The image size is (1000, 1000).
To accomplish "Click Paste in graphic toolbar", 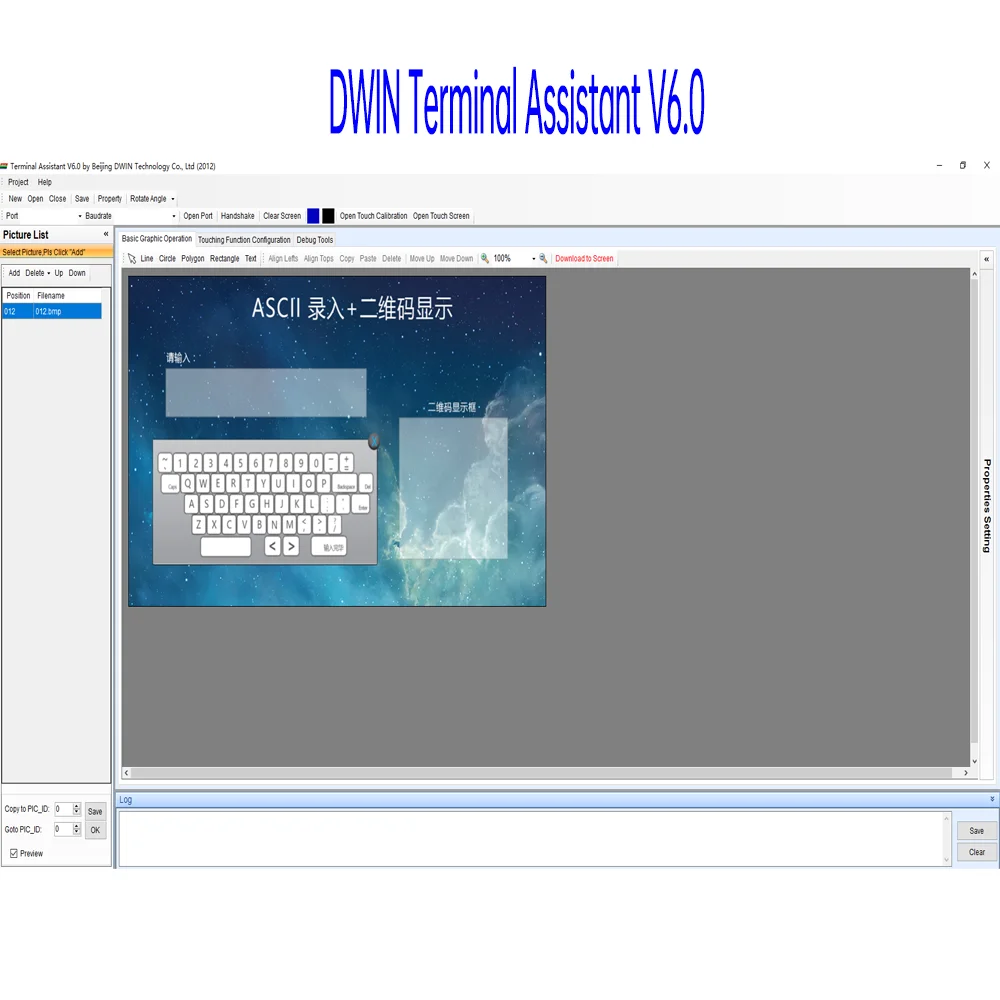I will point(368,258).
